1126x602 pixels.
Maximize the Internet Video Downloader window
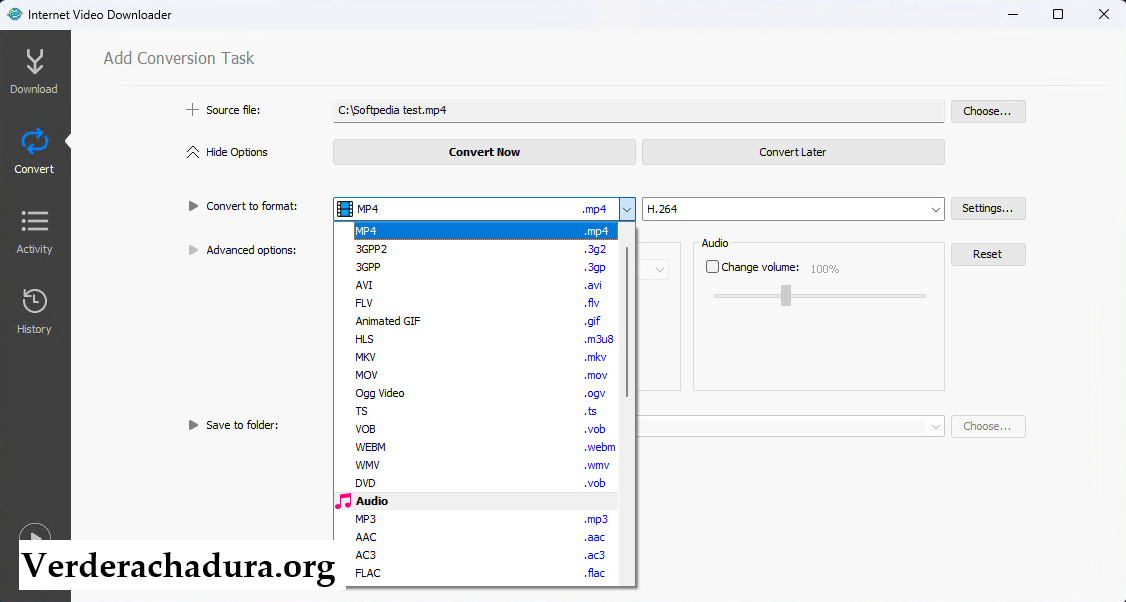pos(1057,14)
